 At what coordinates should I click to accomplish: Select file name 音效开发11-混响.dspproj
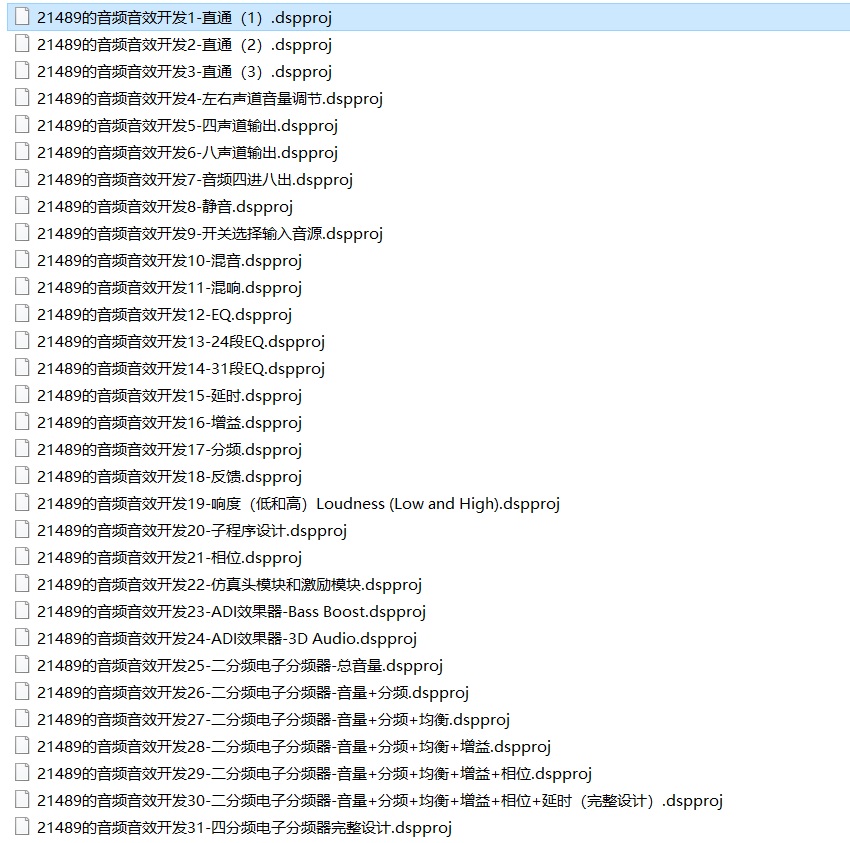[170, 288]
